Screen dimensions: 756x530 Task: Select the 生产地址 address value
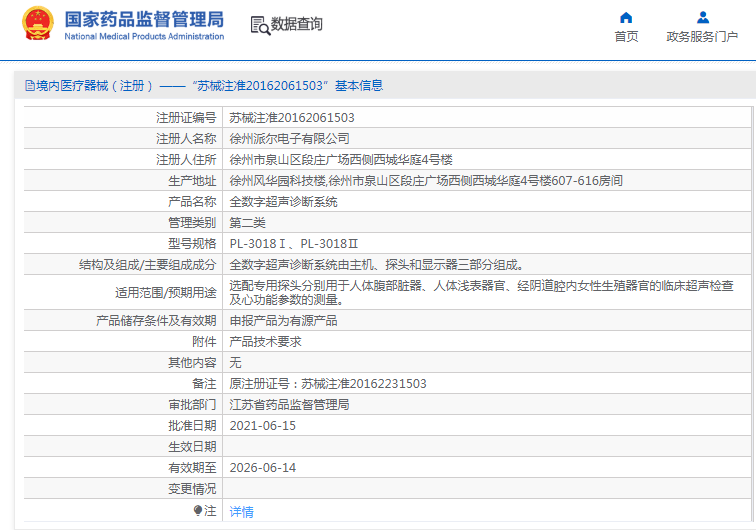tap(426, 181)
